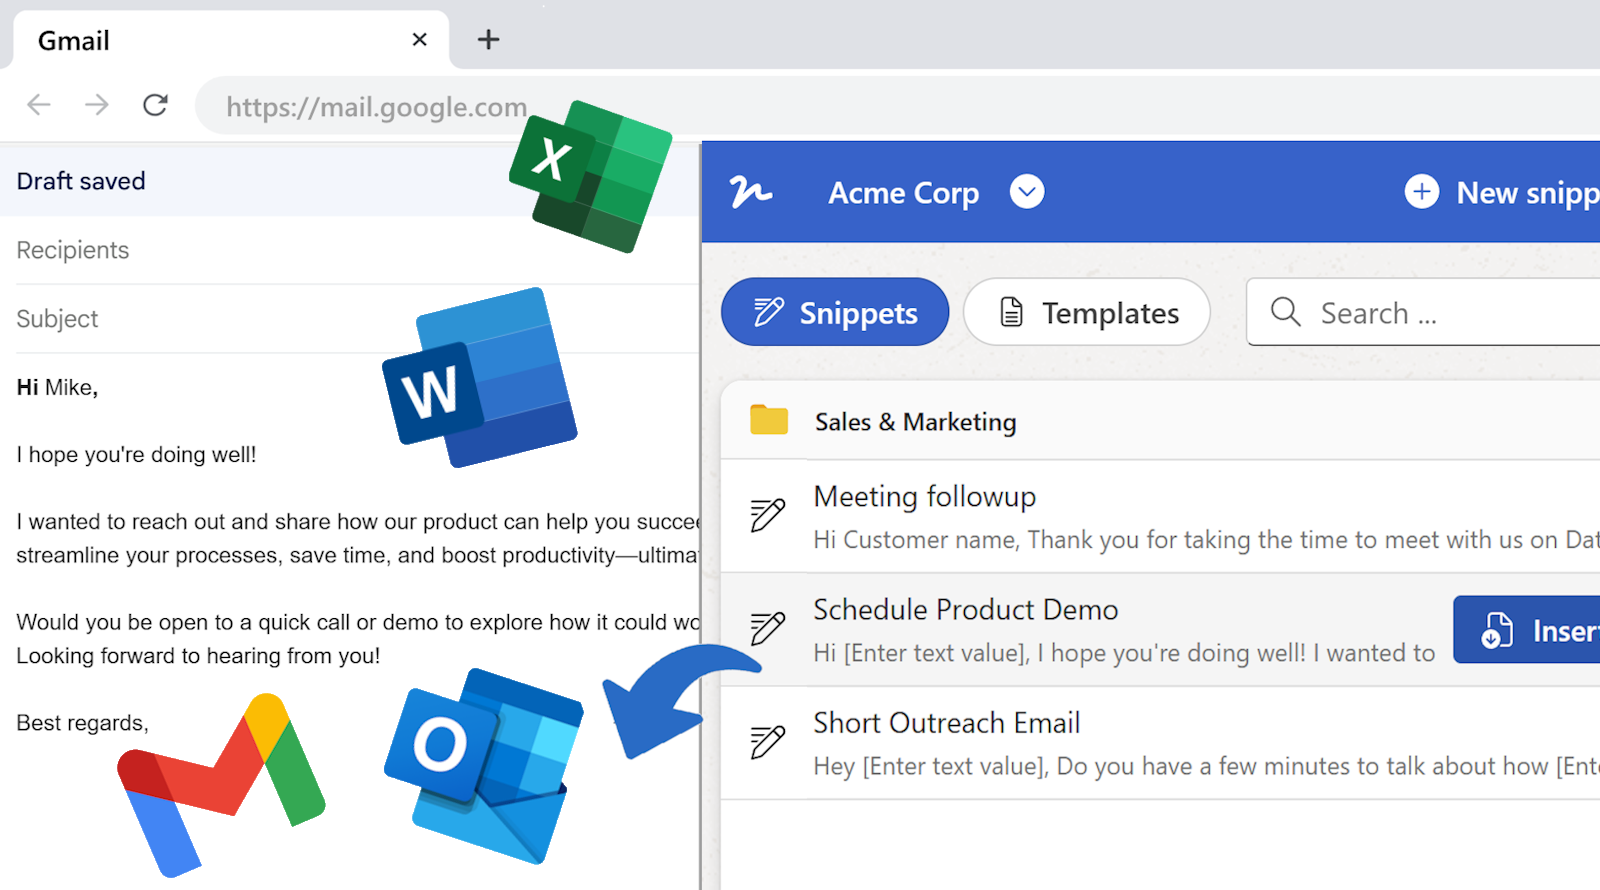
Task: Click the browser back arrow
Action: tap(39, 104)
